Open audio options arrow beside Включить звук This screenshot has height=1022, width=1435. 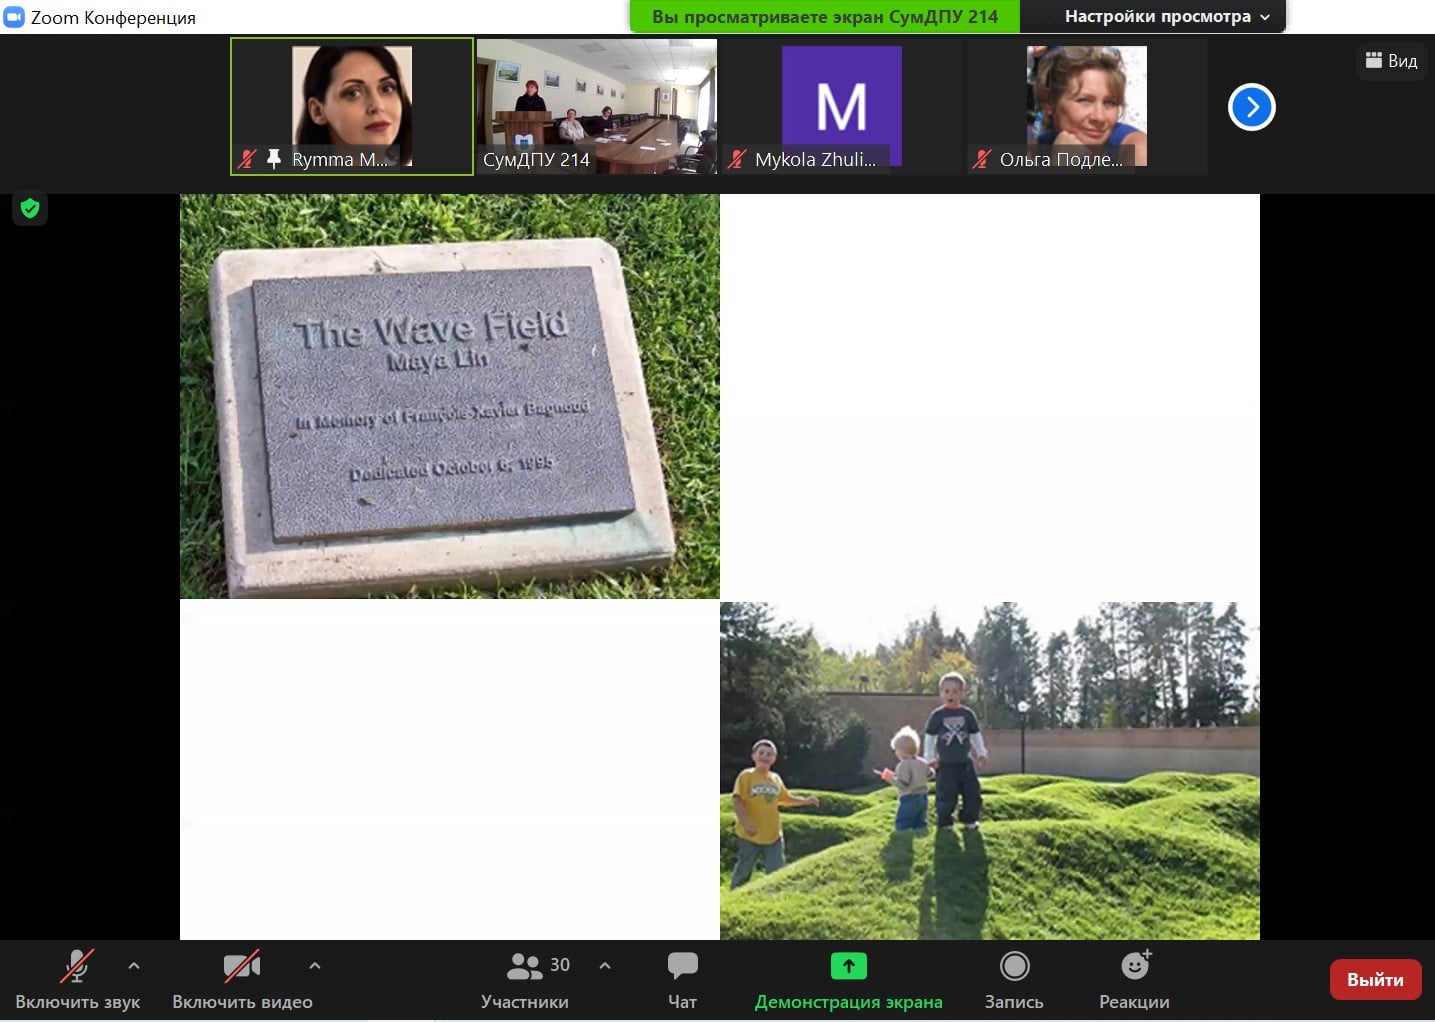(x=134, y=966)
